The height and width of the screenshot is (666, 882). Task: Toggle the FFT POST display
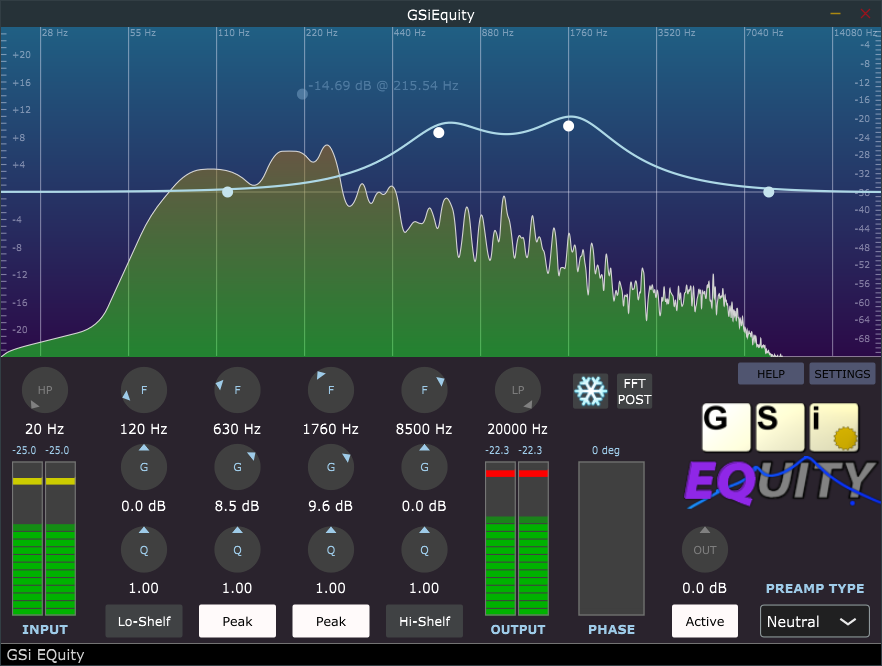[x=634, y=392]
